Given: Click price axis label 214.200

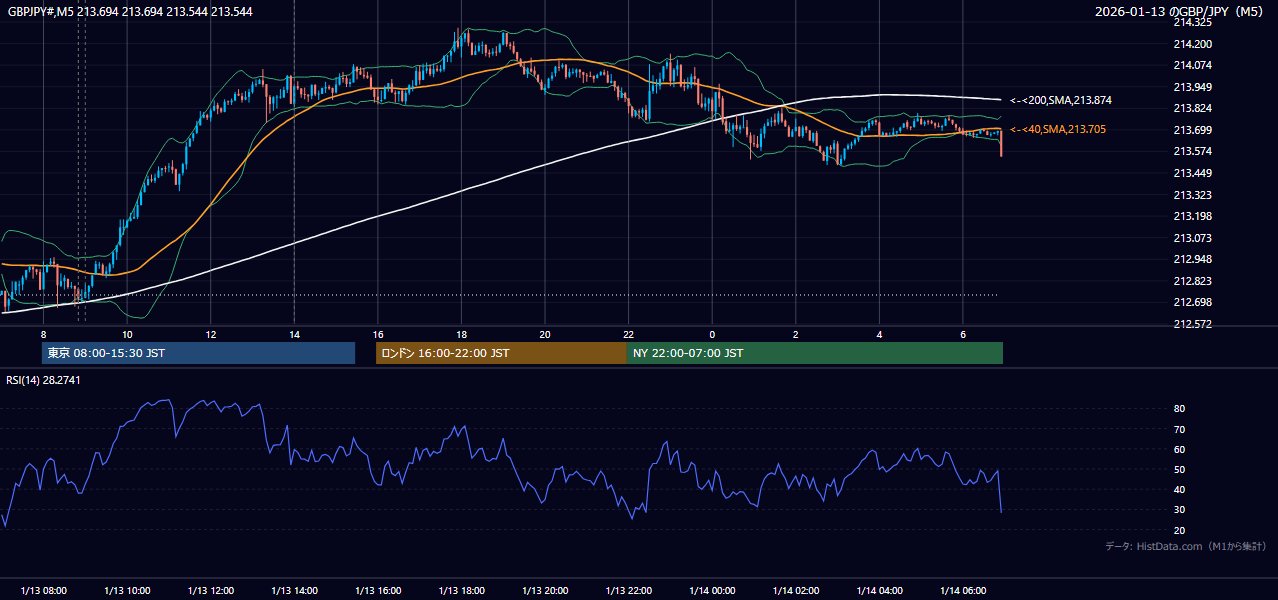Looking at the screenshot, I should (1192, 44).
